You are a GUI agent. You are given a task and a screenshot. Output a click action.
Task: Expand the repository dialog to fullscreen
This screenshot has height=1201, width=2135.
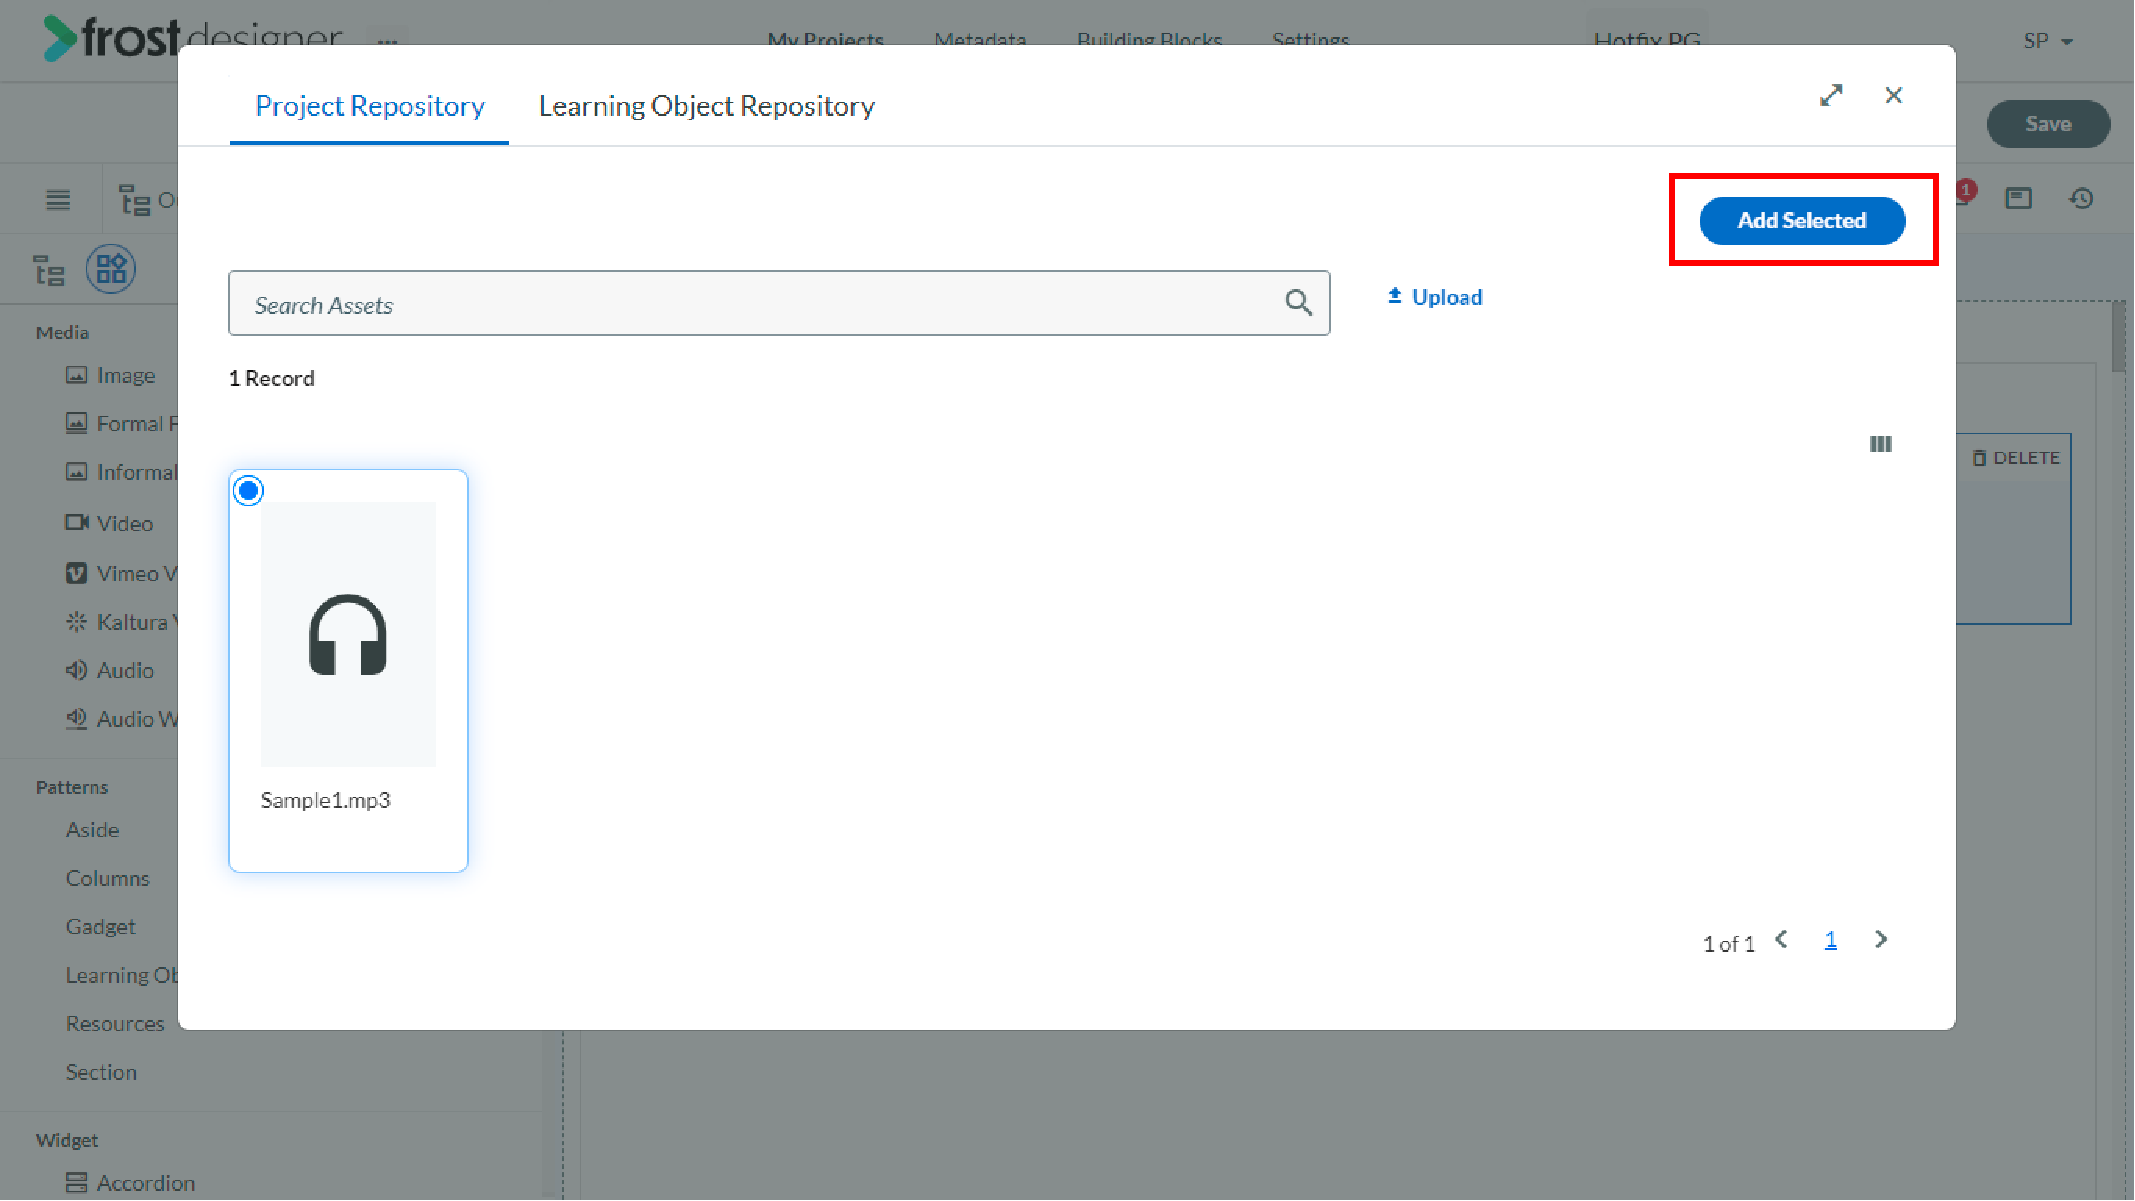click(1831, 95)
